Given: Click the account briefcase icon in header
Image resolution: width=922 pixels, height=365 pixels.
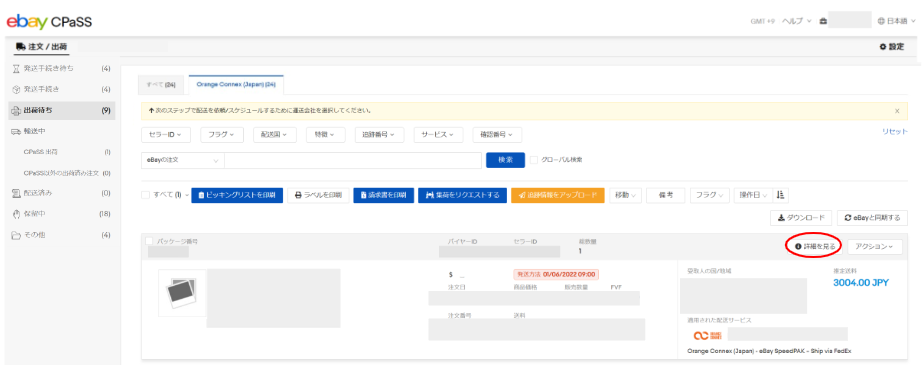Looking at the screenshot, I should tap(823, 21).
